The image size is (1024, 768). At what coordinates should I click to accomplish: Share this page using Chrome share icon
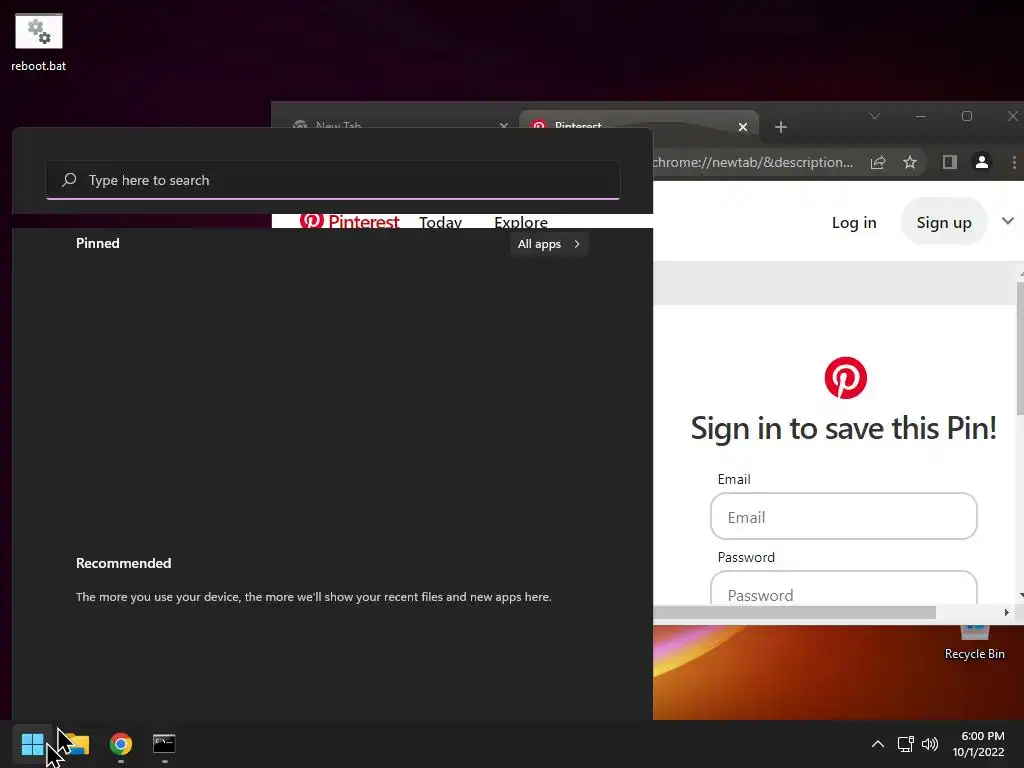(878, 162)
